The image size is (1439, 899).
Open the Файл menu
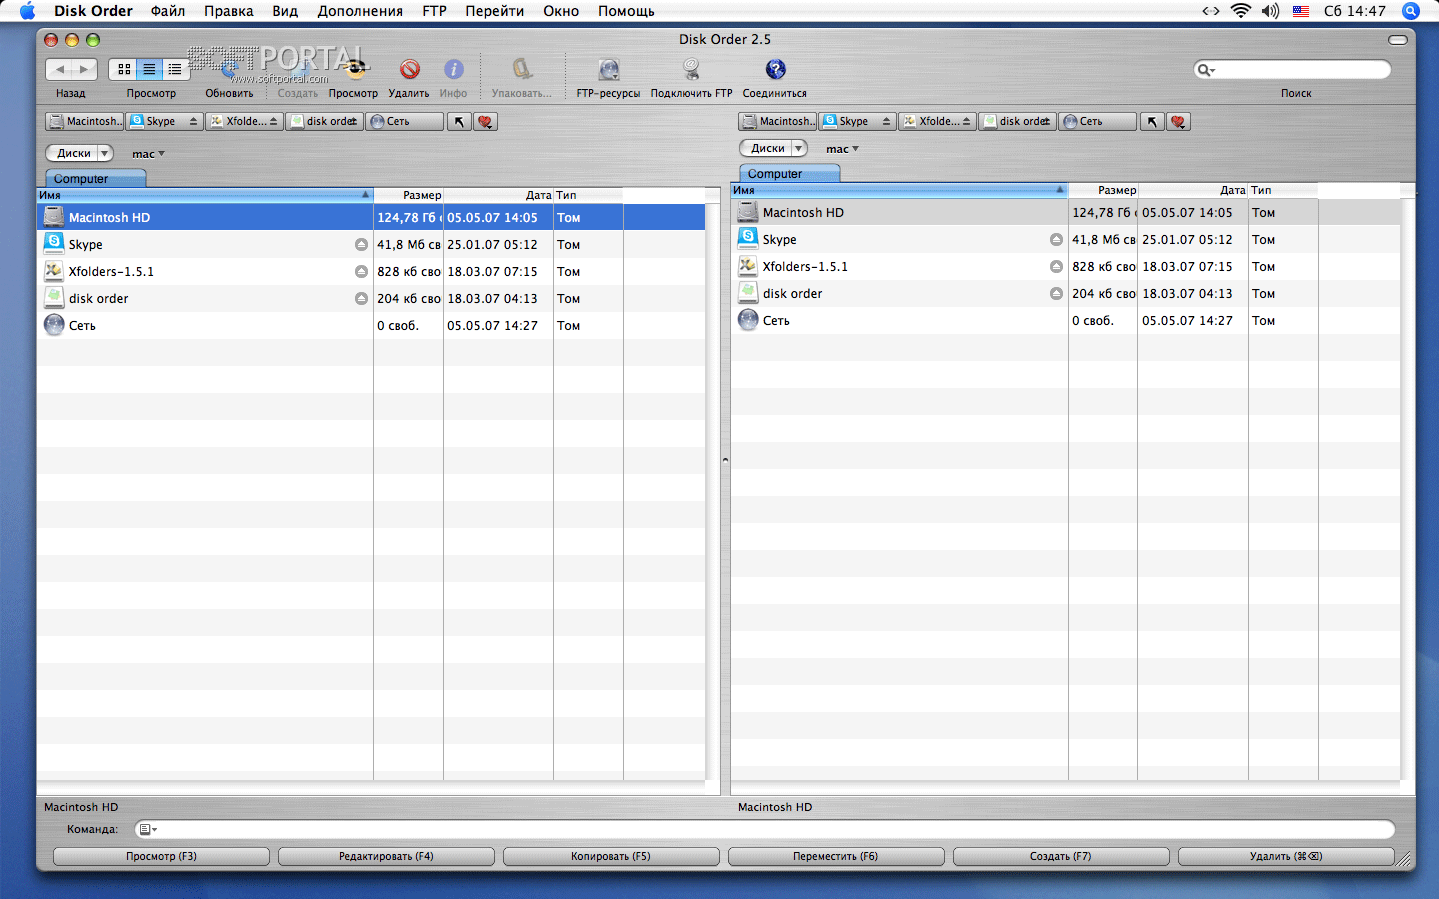point(168,11)
